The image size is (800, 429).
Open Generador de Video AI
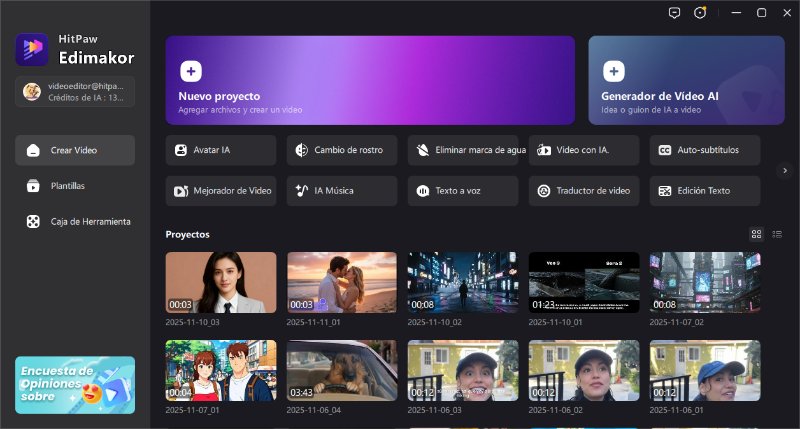pyautogui.click(x=686, y=80)
